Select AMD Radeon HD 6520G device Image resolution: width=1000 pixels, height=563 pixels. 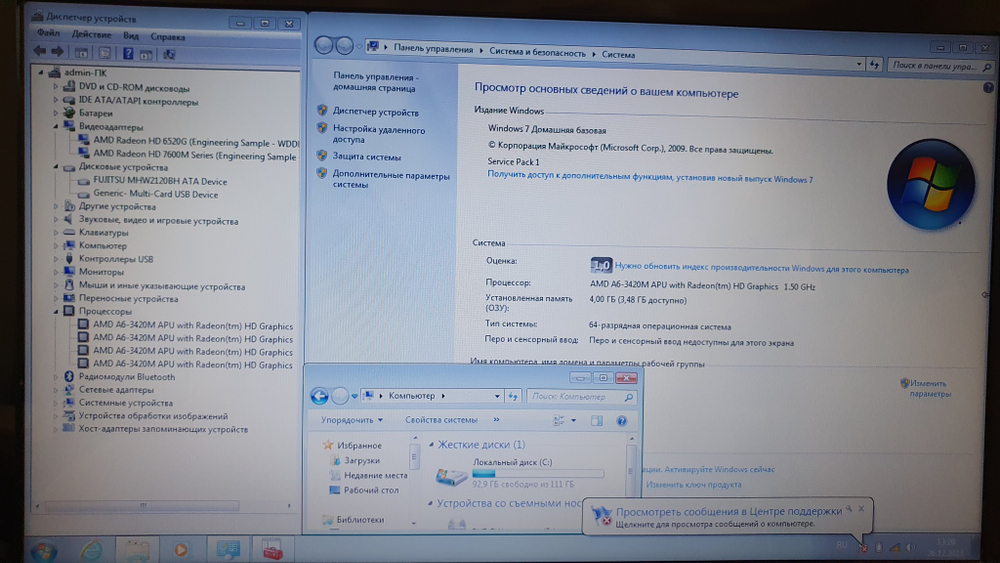[x=196, y=143]
